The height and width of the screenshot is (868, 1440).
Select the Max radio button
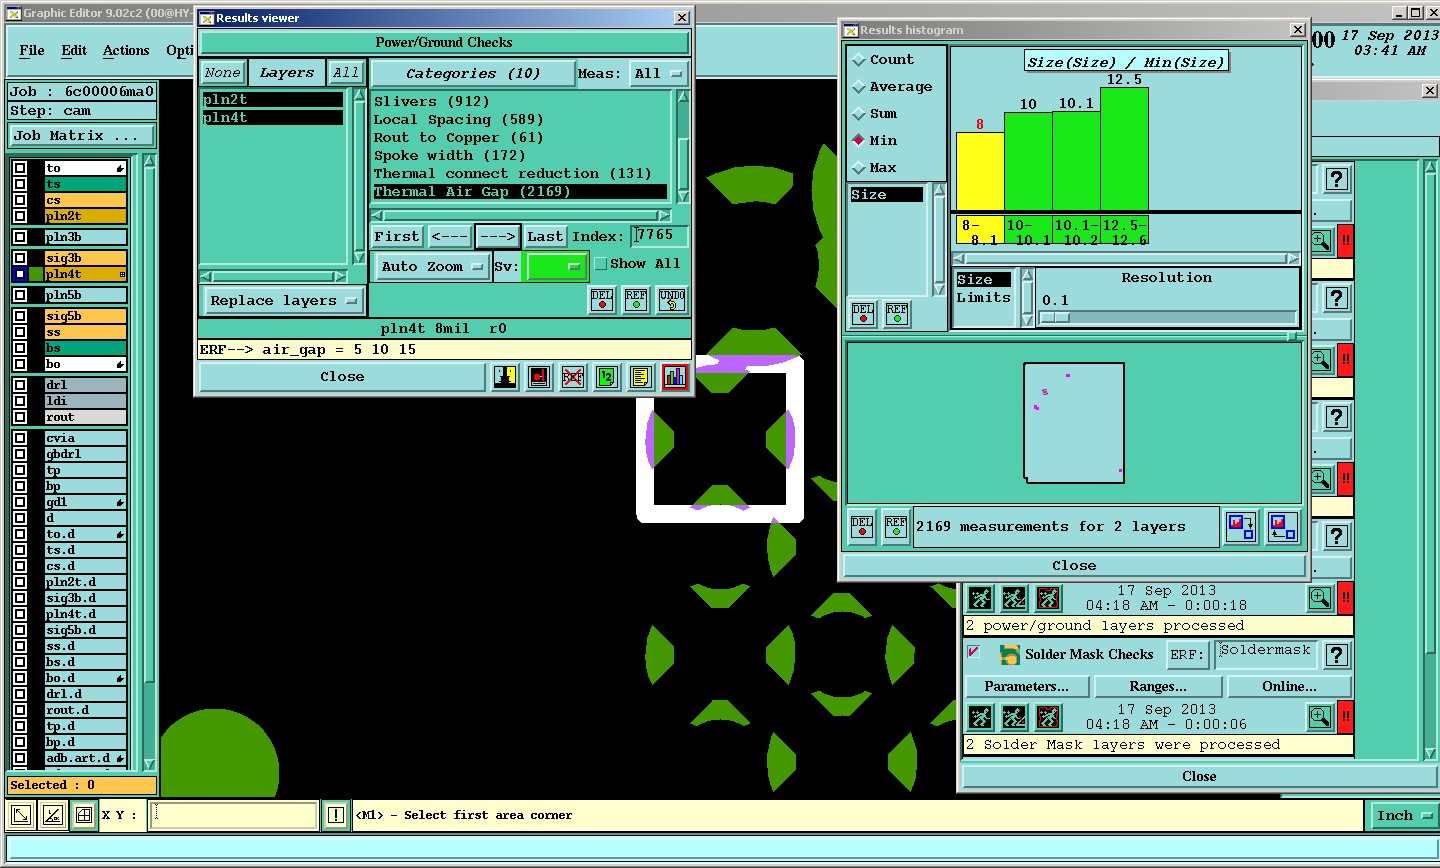pyautogui.click(x=859, y=167)
